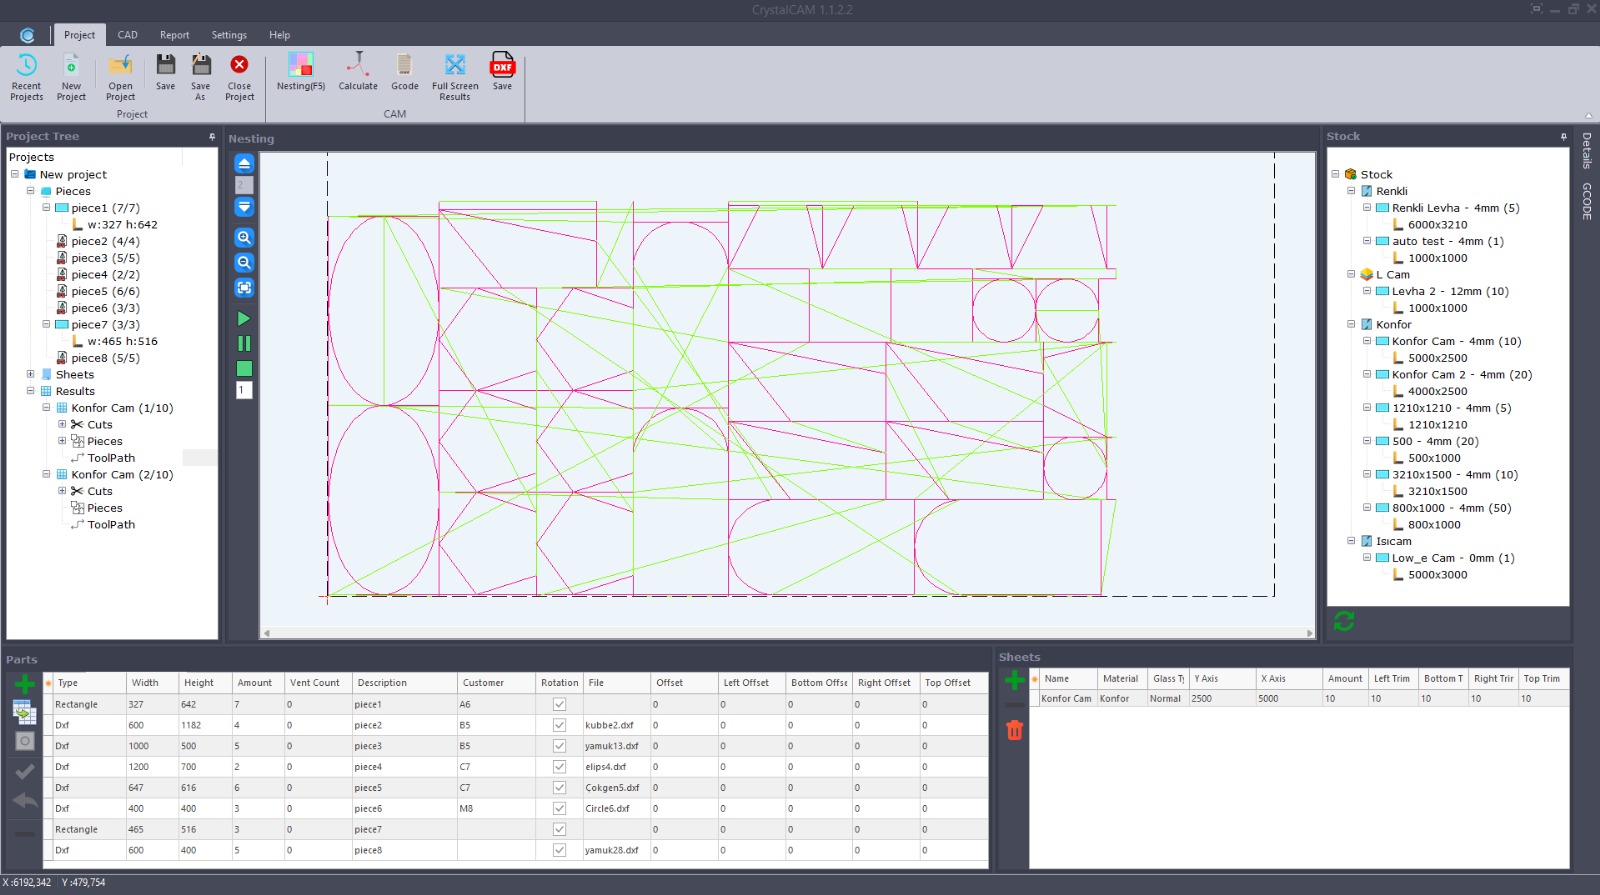Delete sheet using the red trash icon
This screenshot has height=895, width=1600.
click(1014, 730)
